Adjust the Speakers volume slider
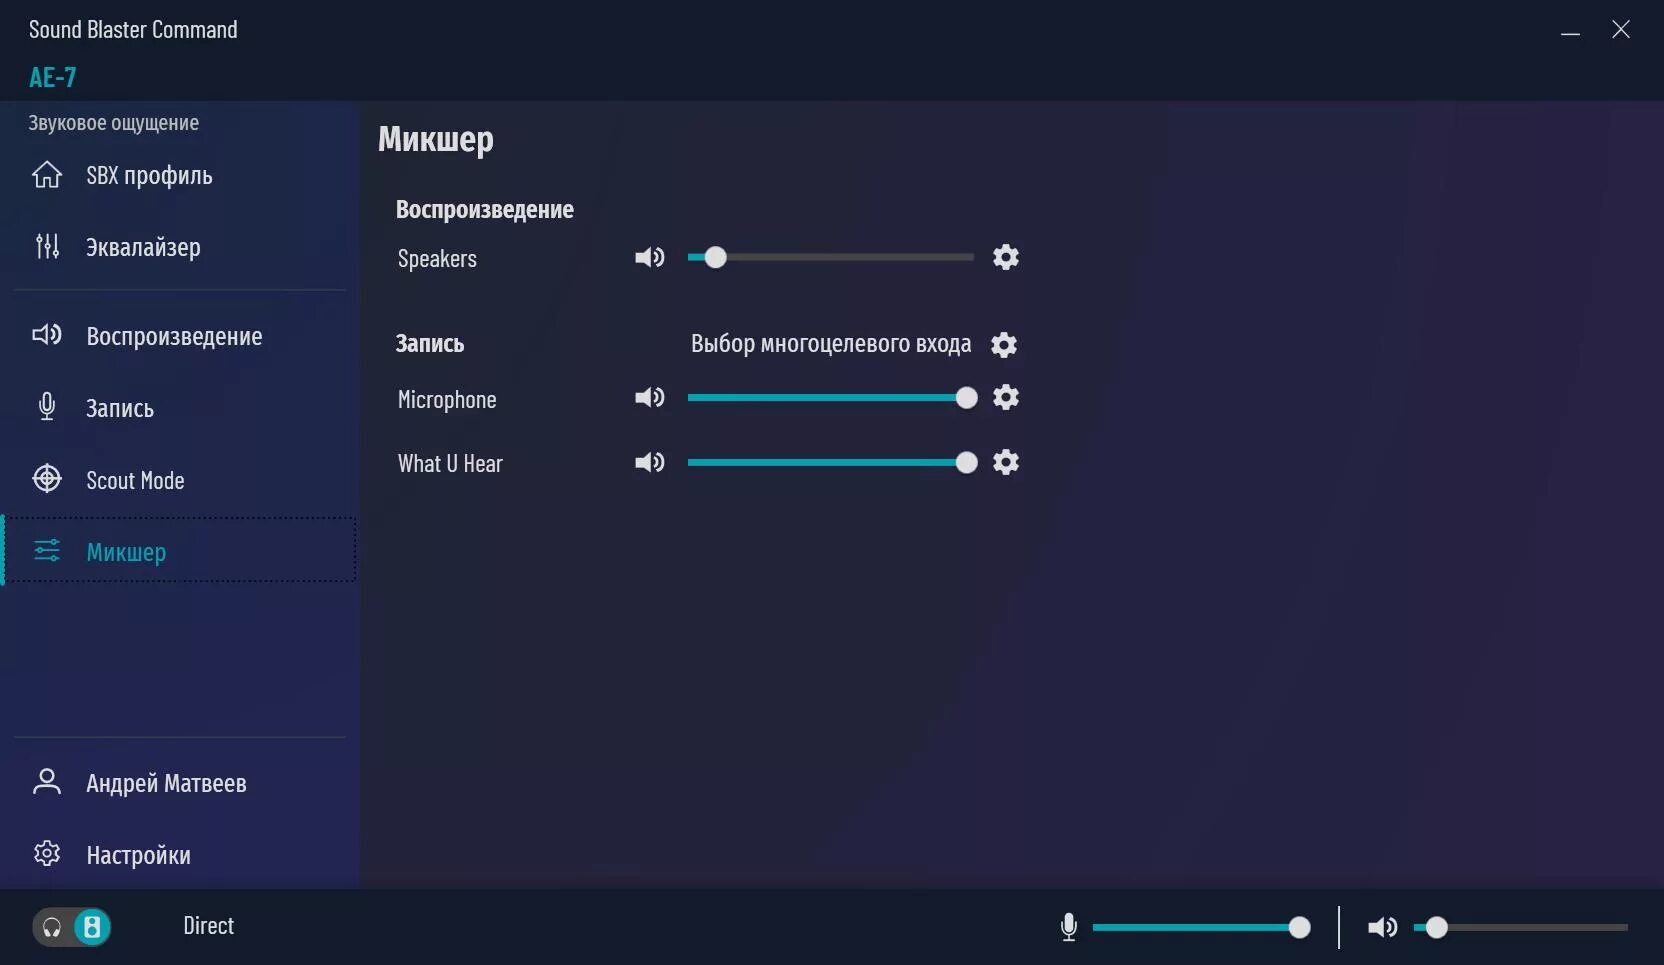1664x965 pixels. coord(831,257)
